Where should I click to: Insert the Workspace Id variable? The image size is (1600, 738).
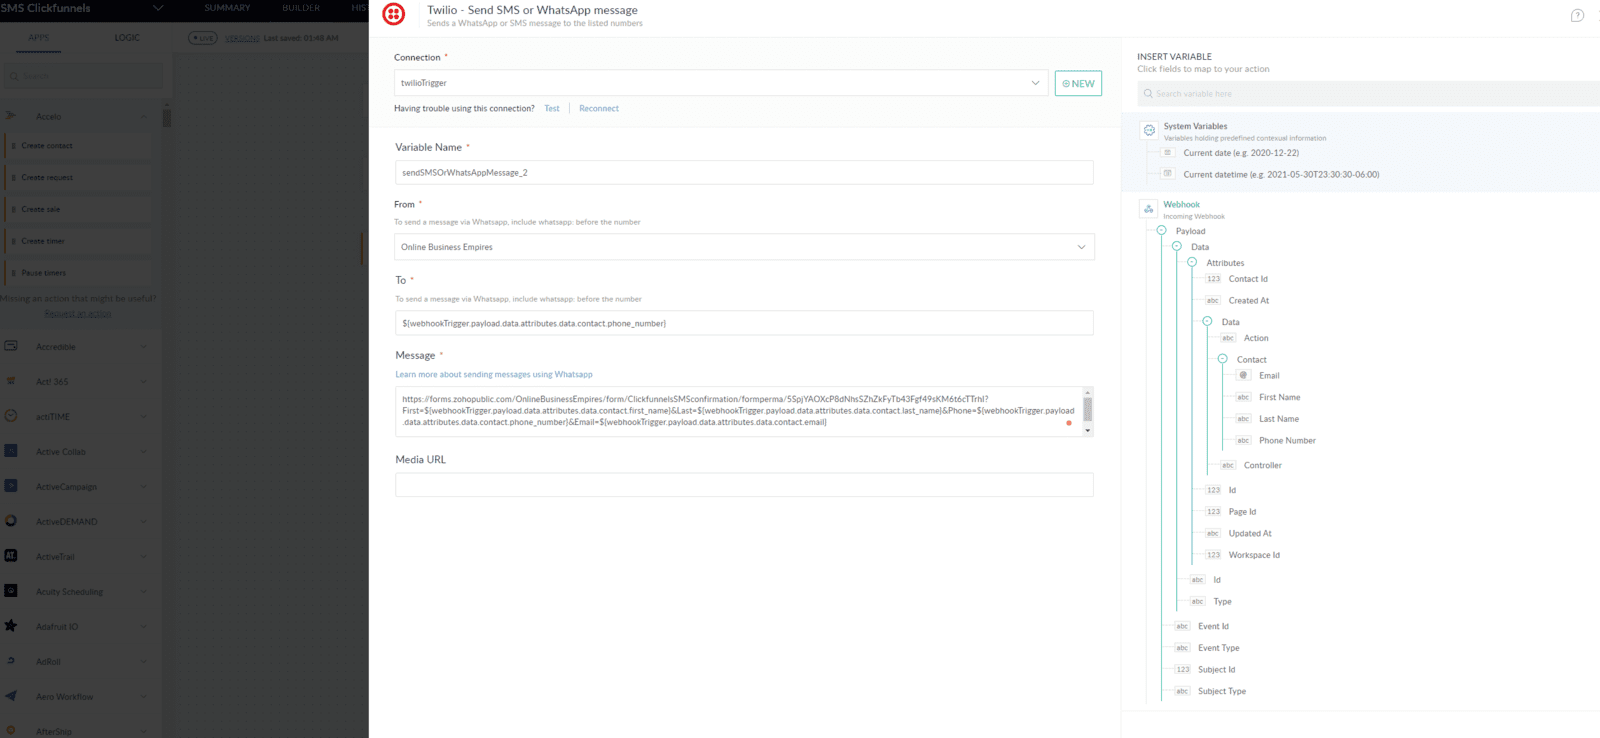[1254, 555]
